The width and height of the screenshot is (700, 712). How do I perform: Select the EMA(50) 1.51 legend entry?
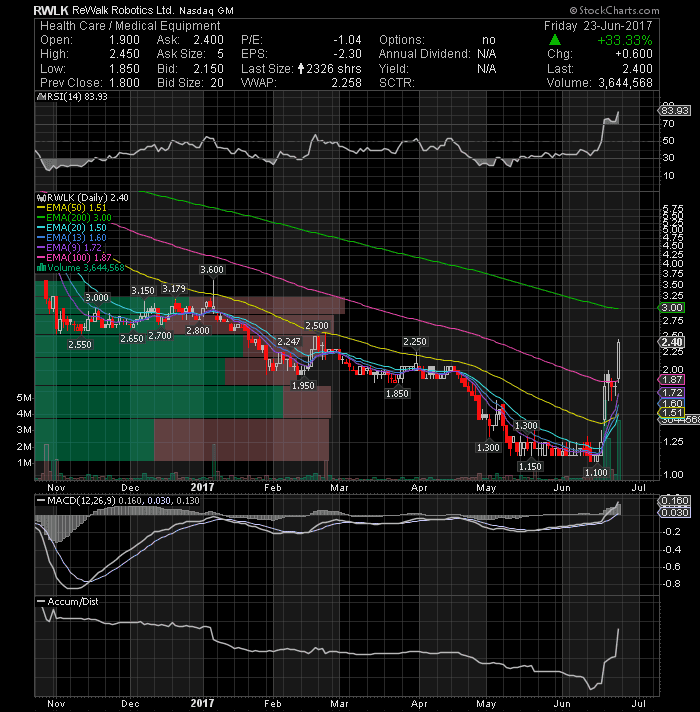click(72, 208)
